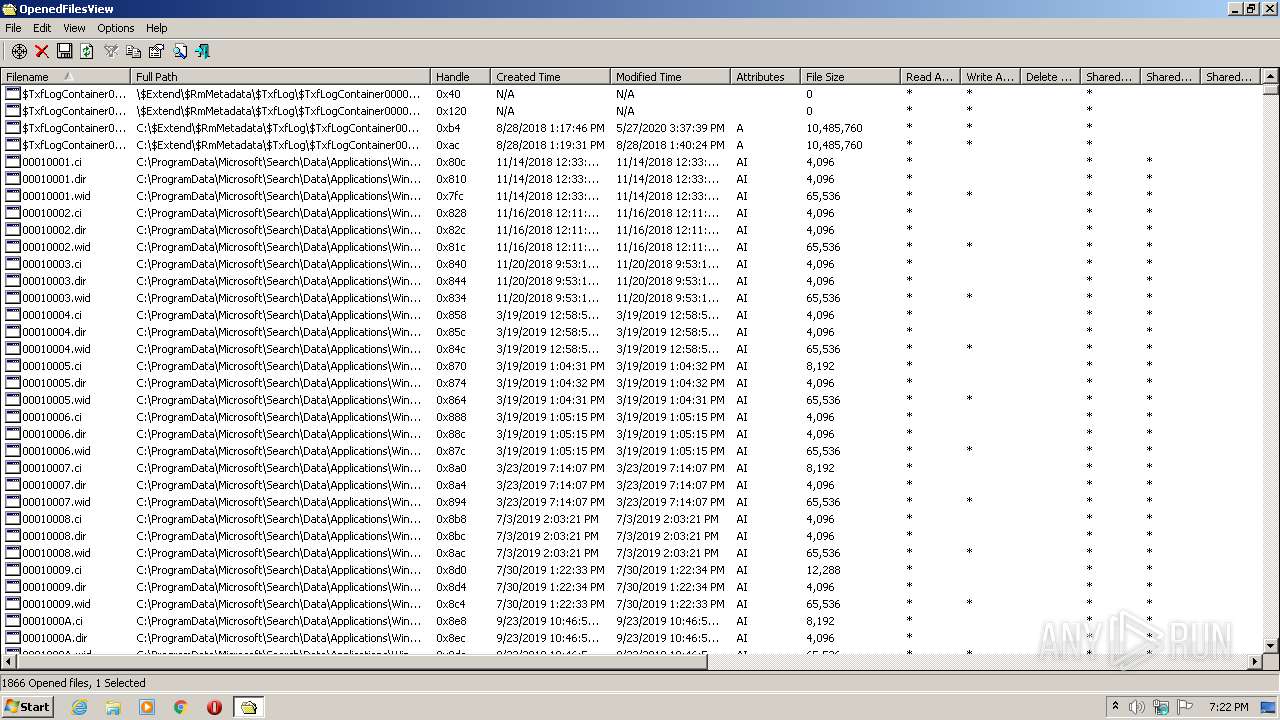Select the 00010009.wid file row
Viewport: 1280px width, 720px height.
(x=631, y=604)
